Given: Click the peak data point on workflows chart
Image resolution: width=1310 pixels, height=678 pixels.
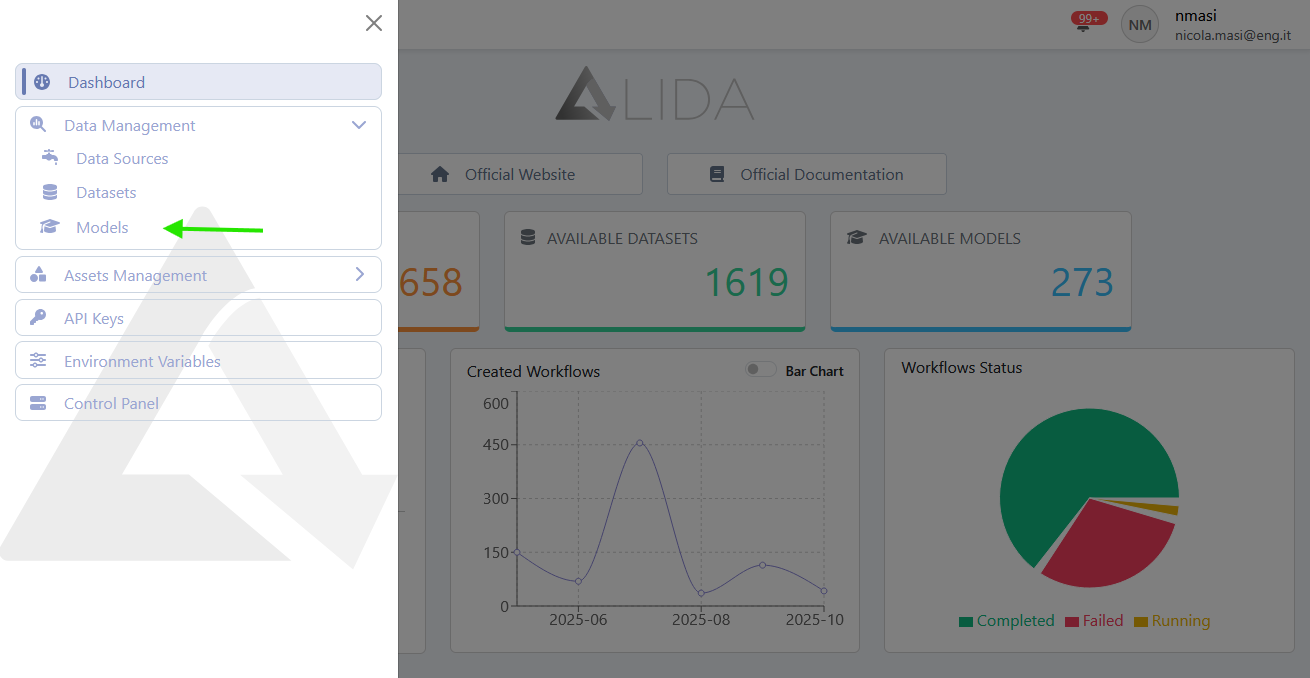Looking at the screenshot, I should 640,442.
